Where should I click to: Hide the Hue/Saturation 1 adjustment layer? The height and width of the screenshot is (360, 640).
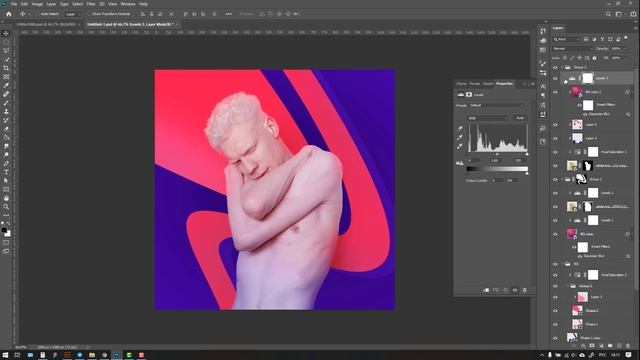(x=555, y=152)
